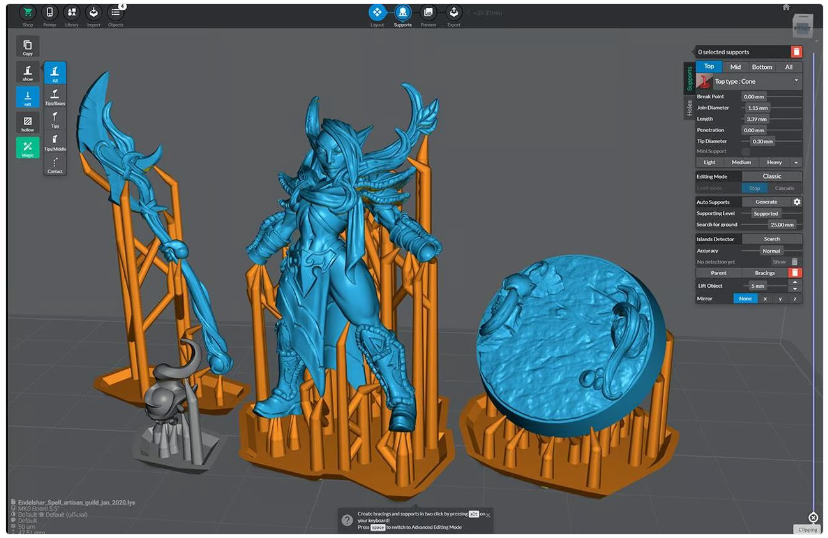The width and height of the screenshot is (828, 538).
Task: Open the Shop cart icon
Action: click(27, 13)
